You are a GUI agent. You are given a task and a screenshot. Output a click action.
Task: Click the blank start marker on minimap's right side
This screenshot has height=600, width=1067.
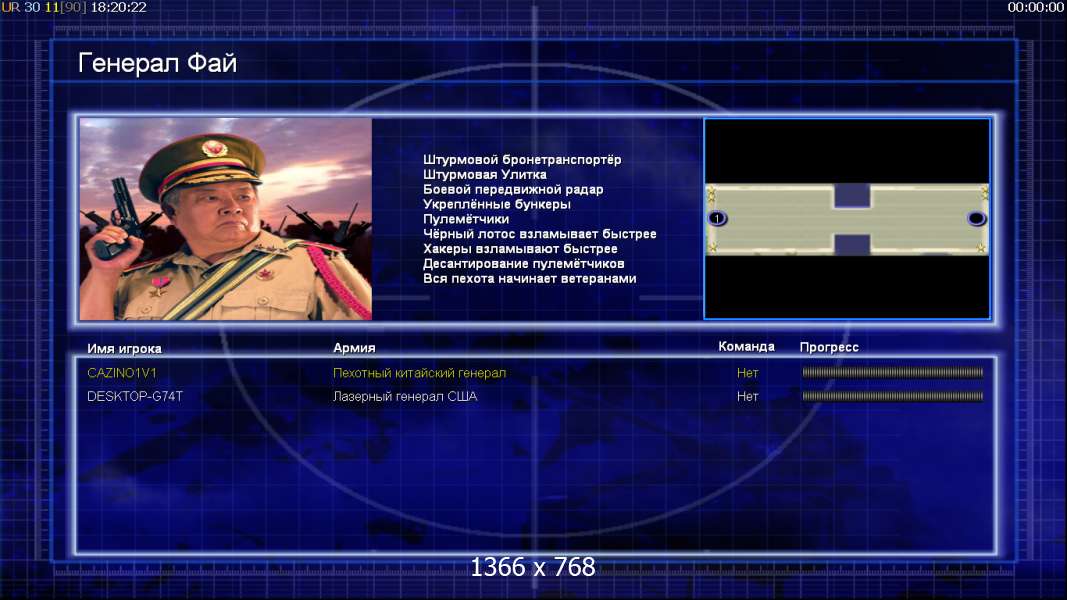click(x=976, y=218)
